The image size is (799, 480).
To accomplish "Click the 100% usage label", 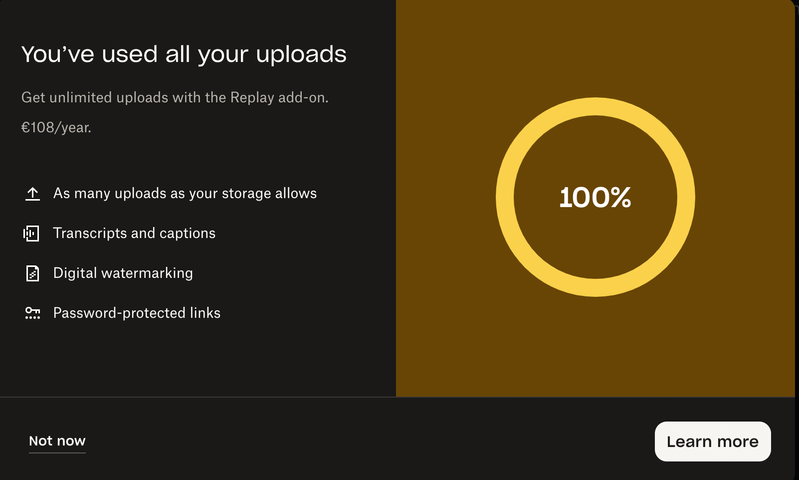I will click(x=595, y=198).
